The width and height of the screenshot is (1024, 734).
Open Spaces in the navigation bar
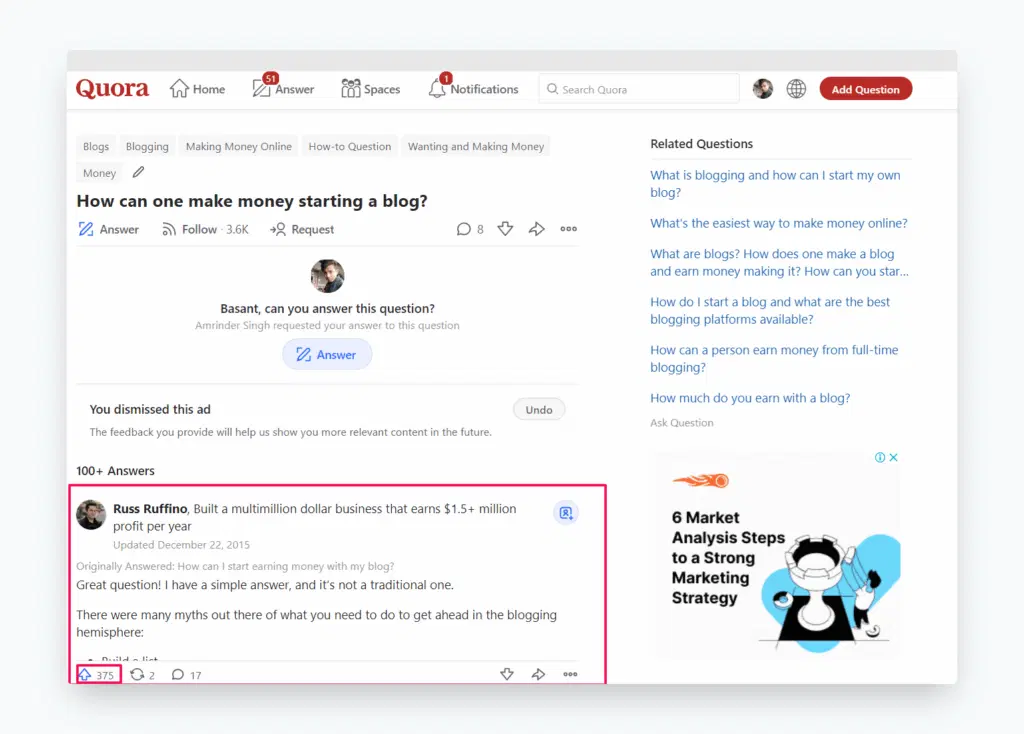tap(370, 89)
